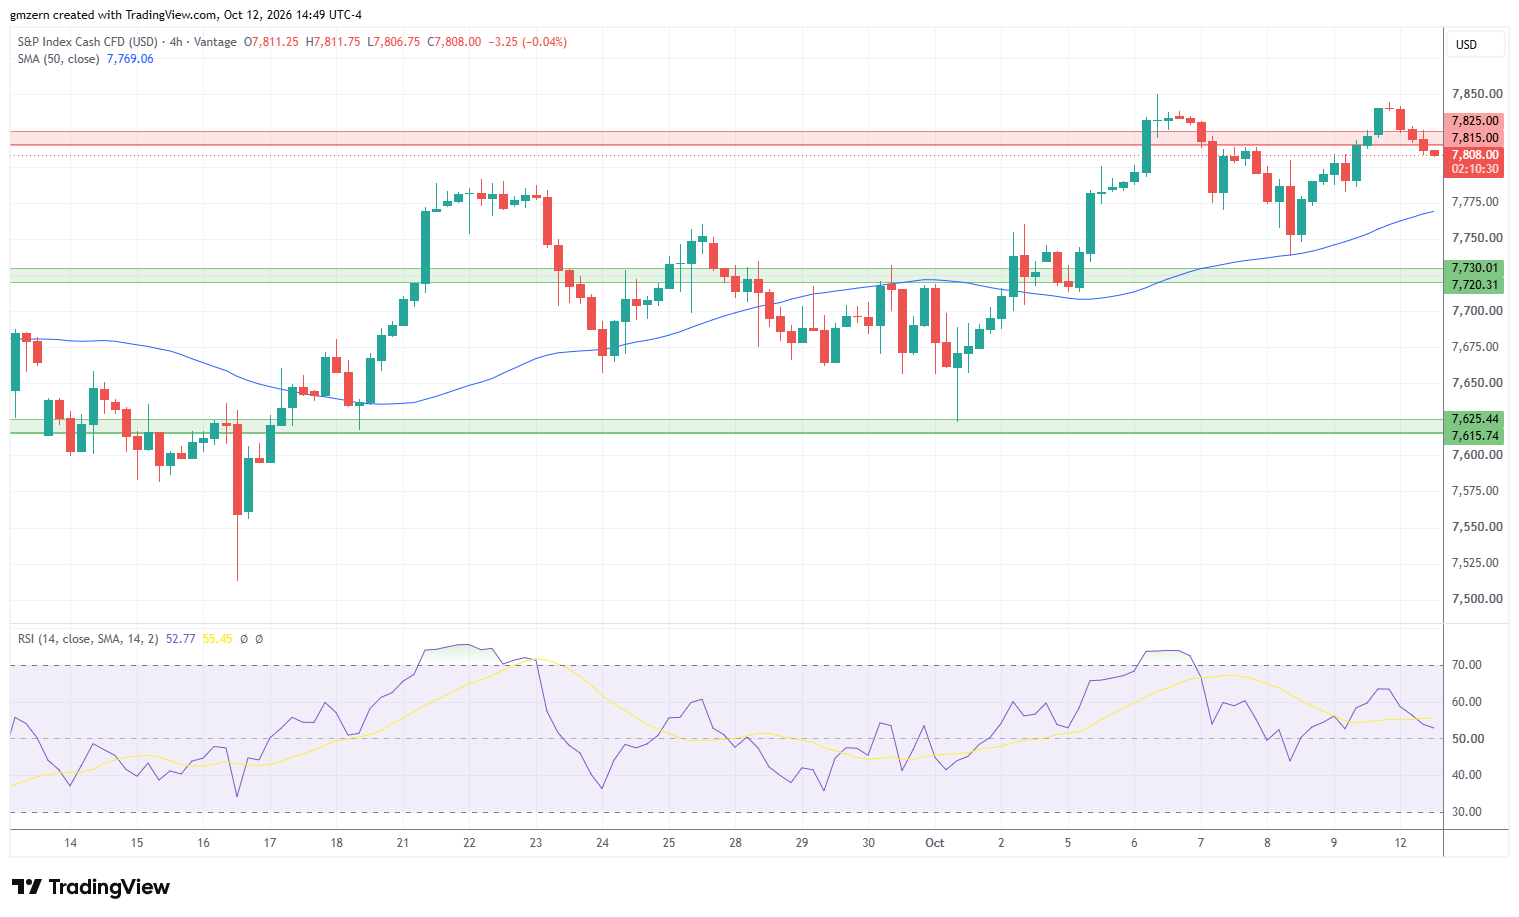Click the 7,500.00 price axis label
Viewport: 1519px width, 917px height.
tap(1476, 599)
